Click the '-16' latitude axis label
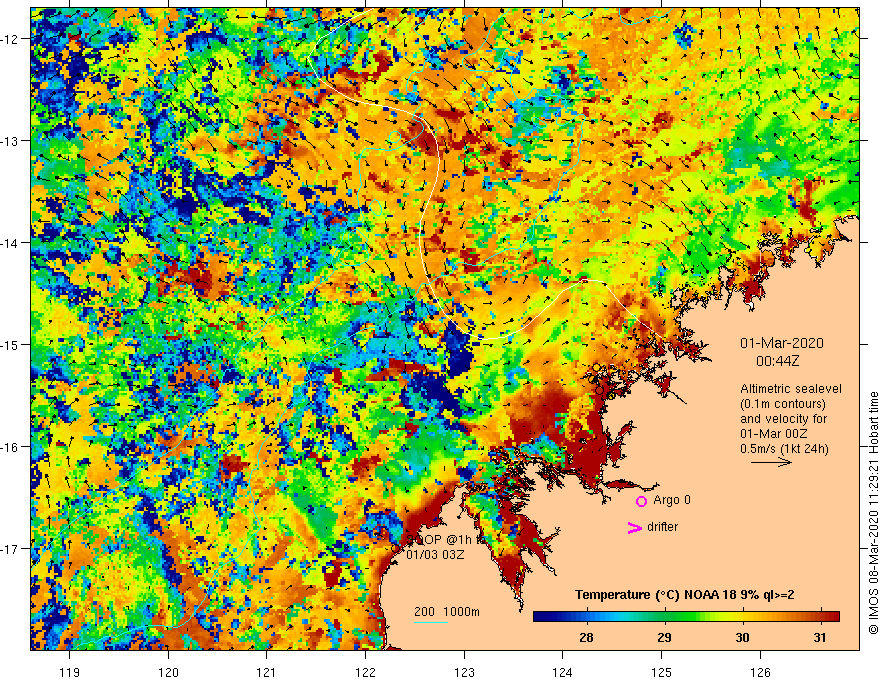The height and width of the screenshot is (680, 880). pos(11,447)
